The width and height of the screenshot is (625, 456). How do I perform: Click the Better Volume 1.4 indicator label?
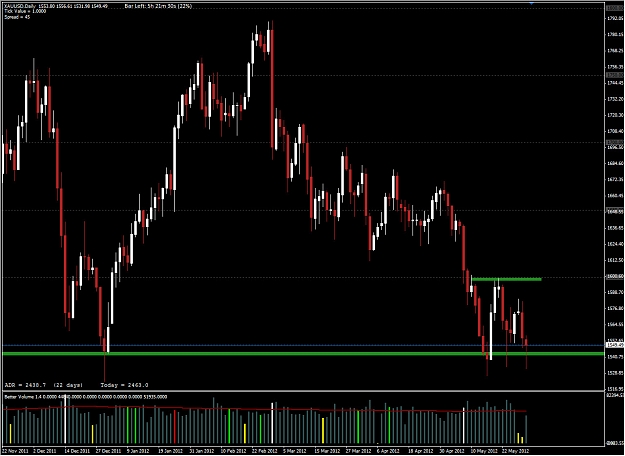86,397
